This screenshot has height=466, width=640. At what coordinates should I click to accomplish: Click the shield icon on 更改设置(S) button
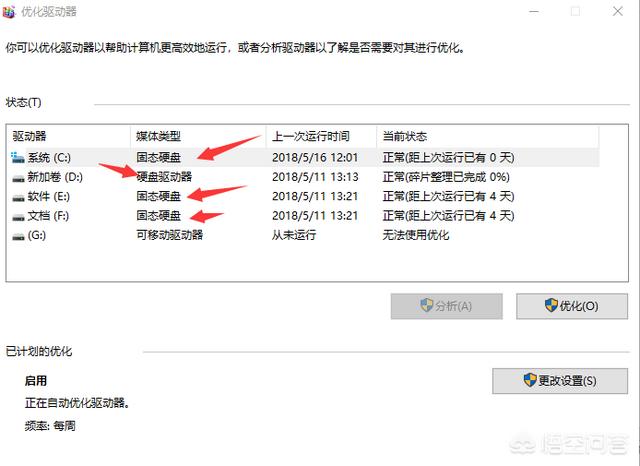click(x=530, y=380)
